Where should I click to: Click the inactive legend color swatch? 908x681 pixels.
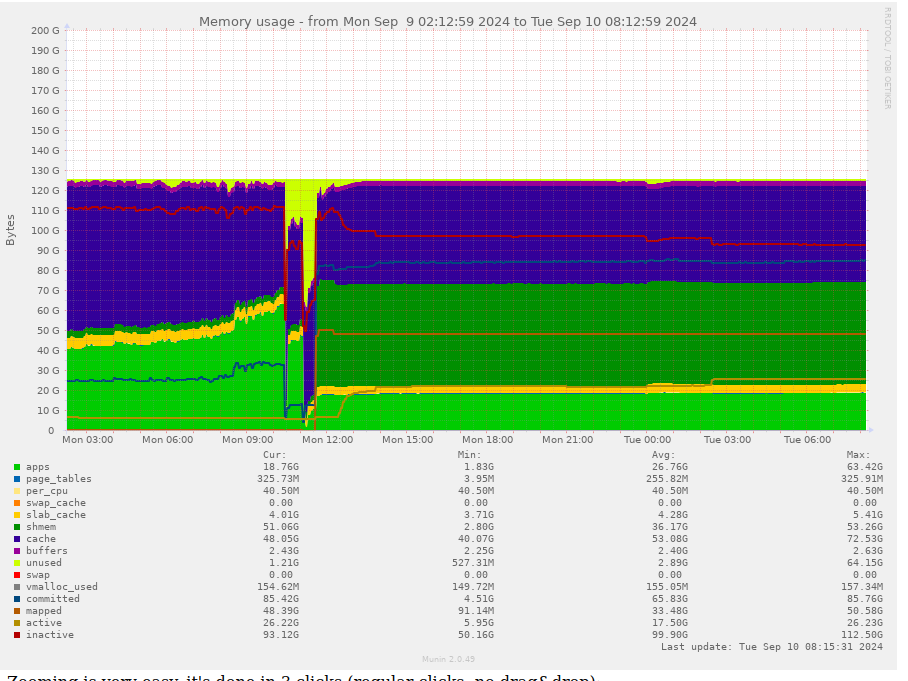click(17, 635)
